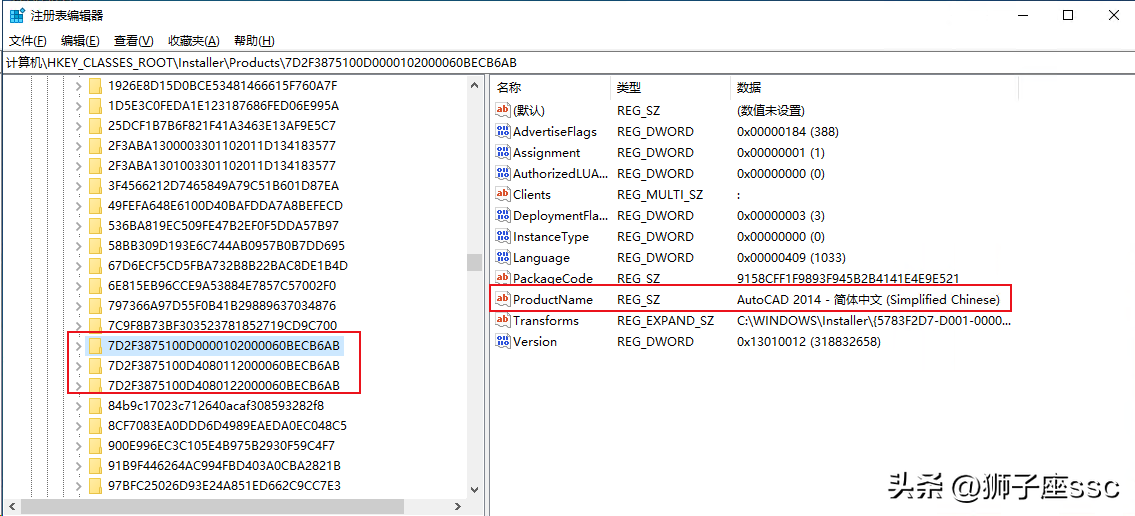Open the 帮助(H) menu
Image resolution: width=1135 pixels, height=516 pixels.
(x=254, y=41)
